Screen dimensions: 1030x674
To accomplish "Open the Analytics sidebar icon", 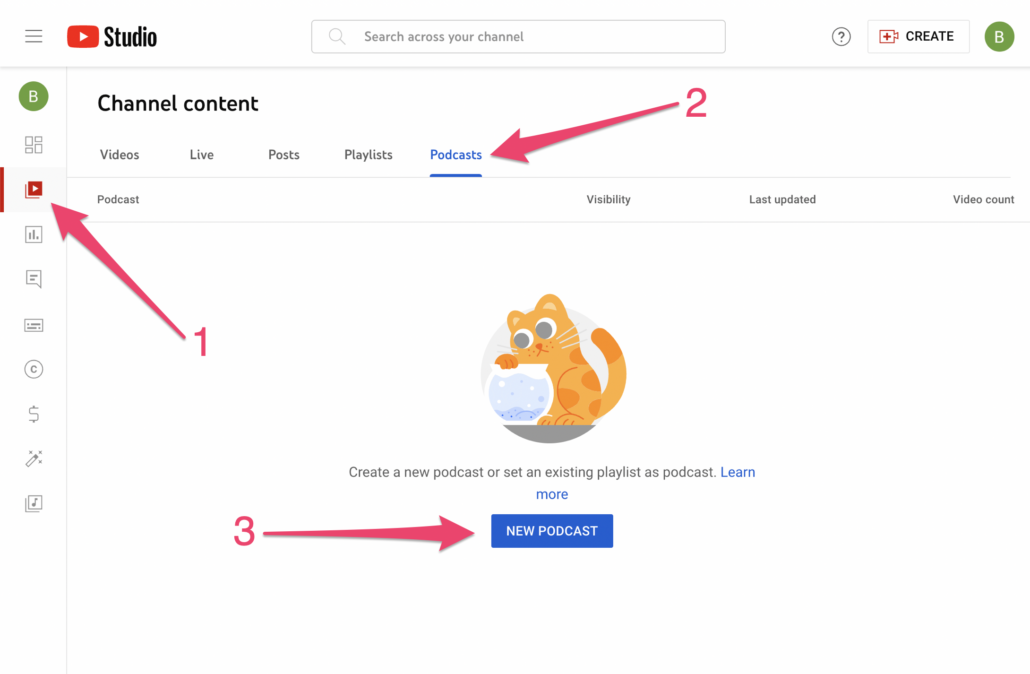I will point(34,234).
